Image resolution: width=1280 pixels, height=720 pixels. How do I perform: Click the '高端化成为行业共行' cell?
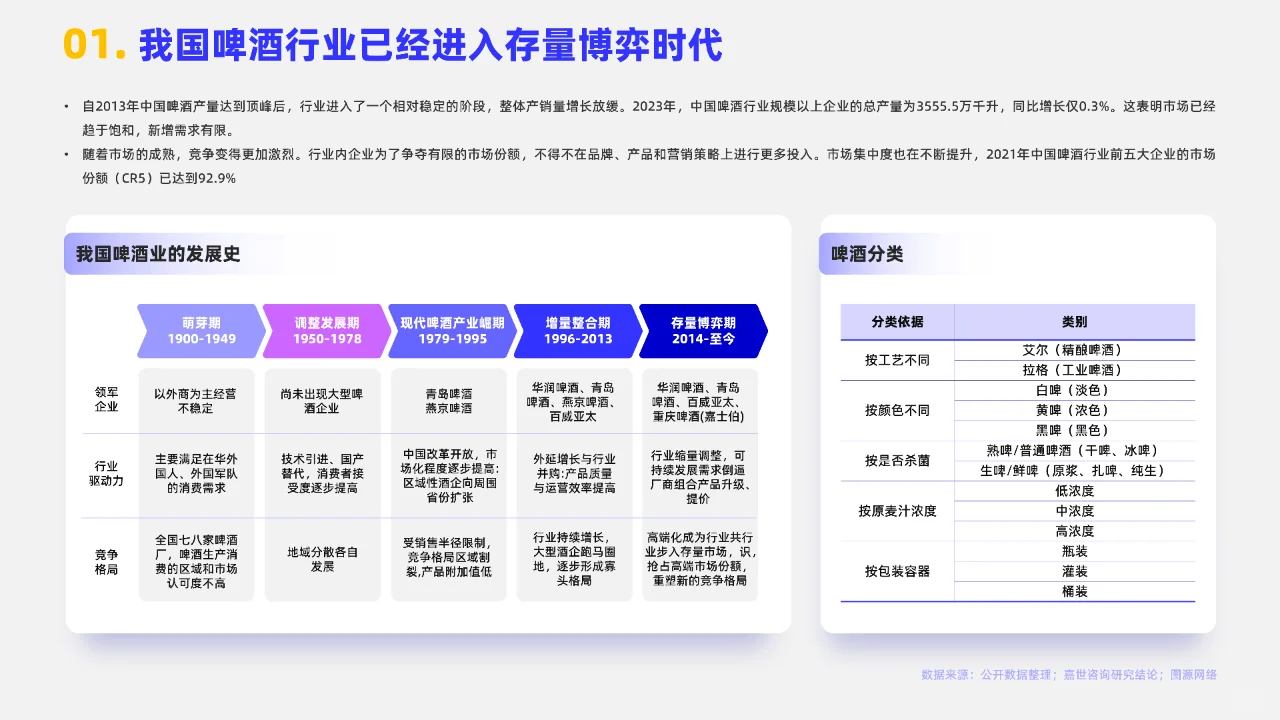(x=700, y=560)
